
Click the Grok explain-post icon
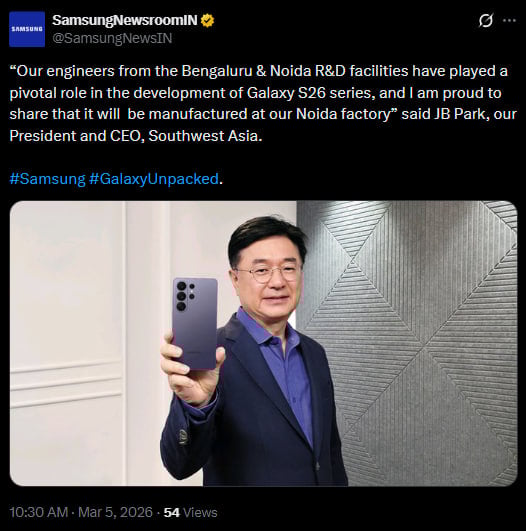[485, 21]
